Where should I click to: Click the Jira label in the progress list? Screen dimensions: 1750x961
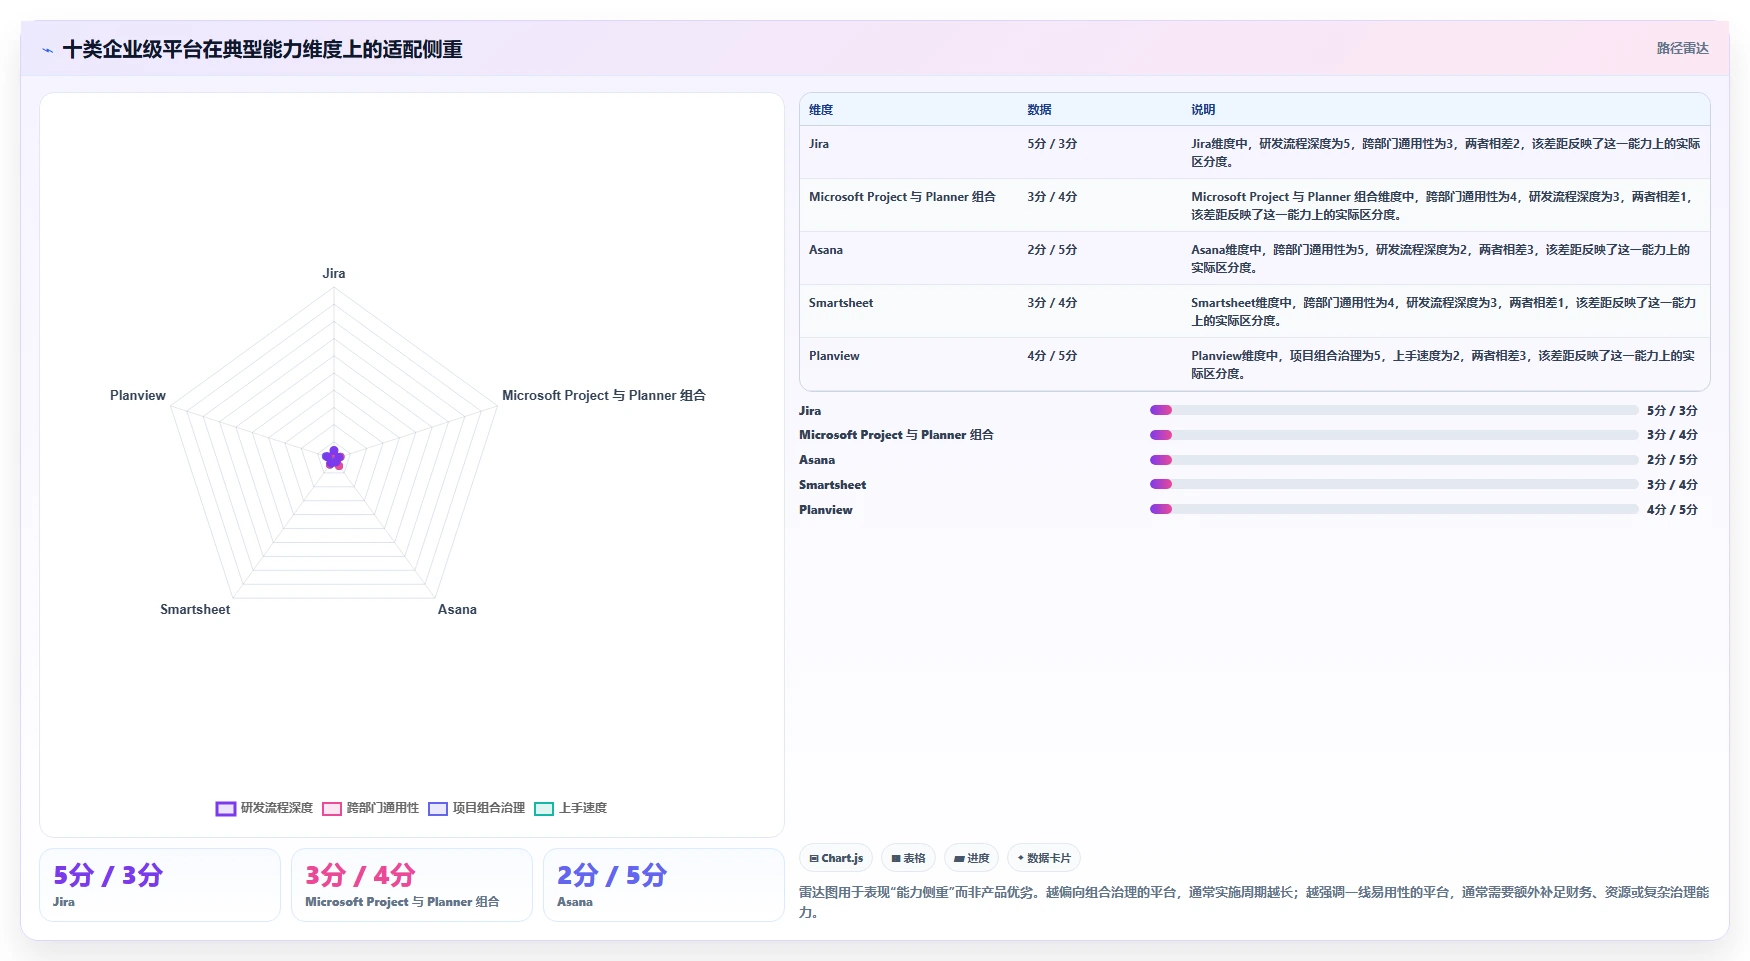[x=810, y=411]
